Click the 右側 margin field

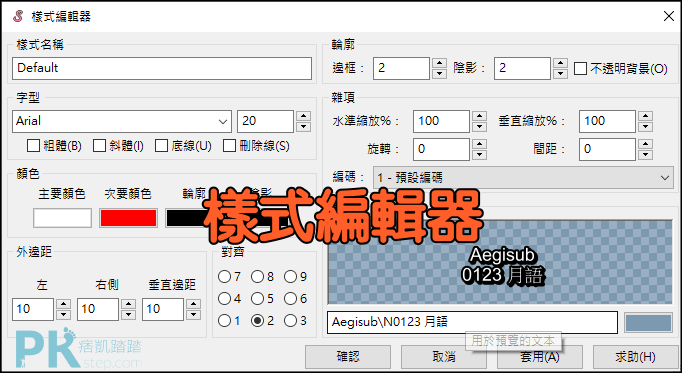pos(98,309)
